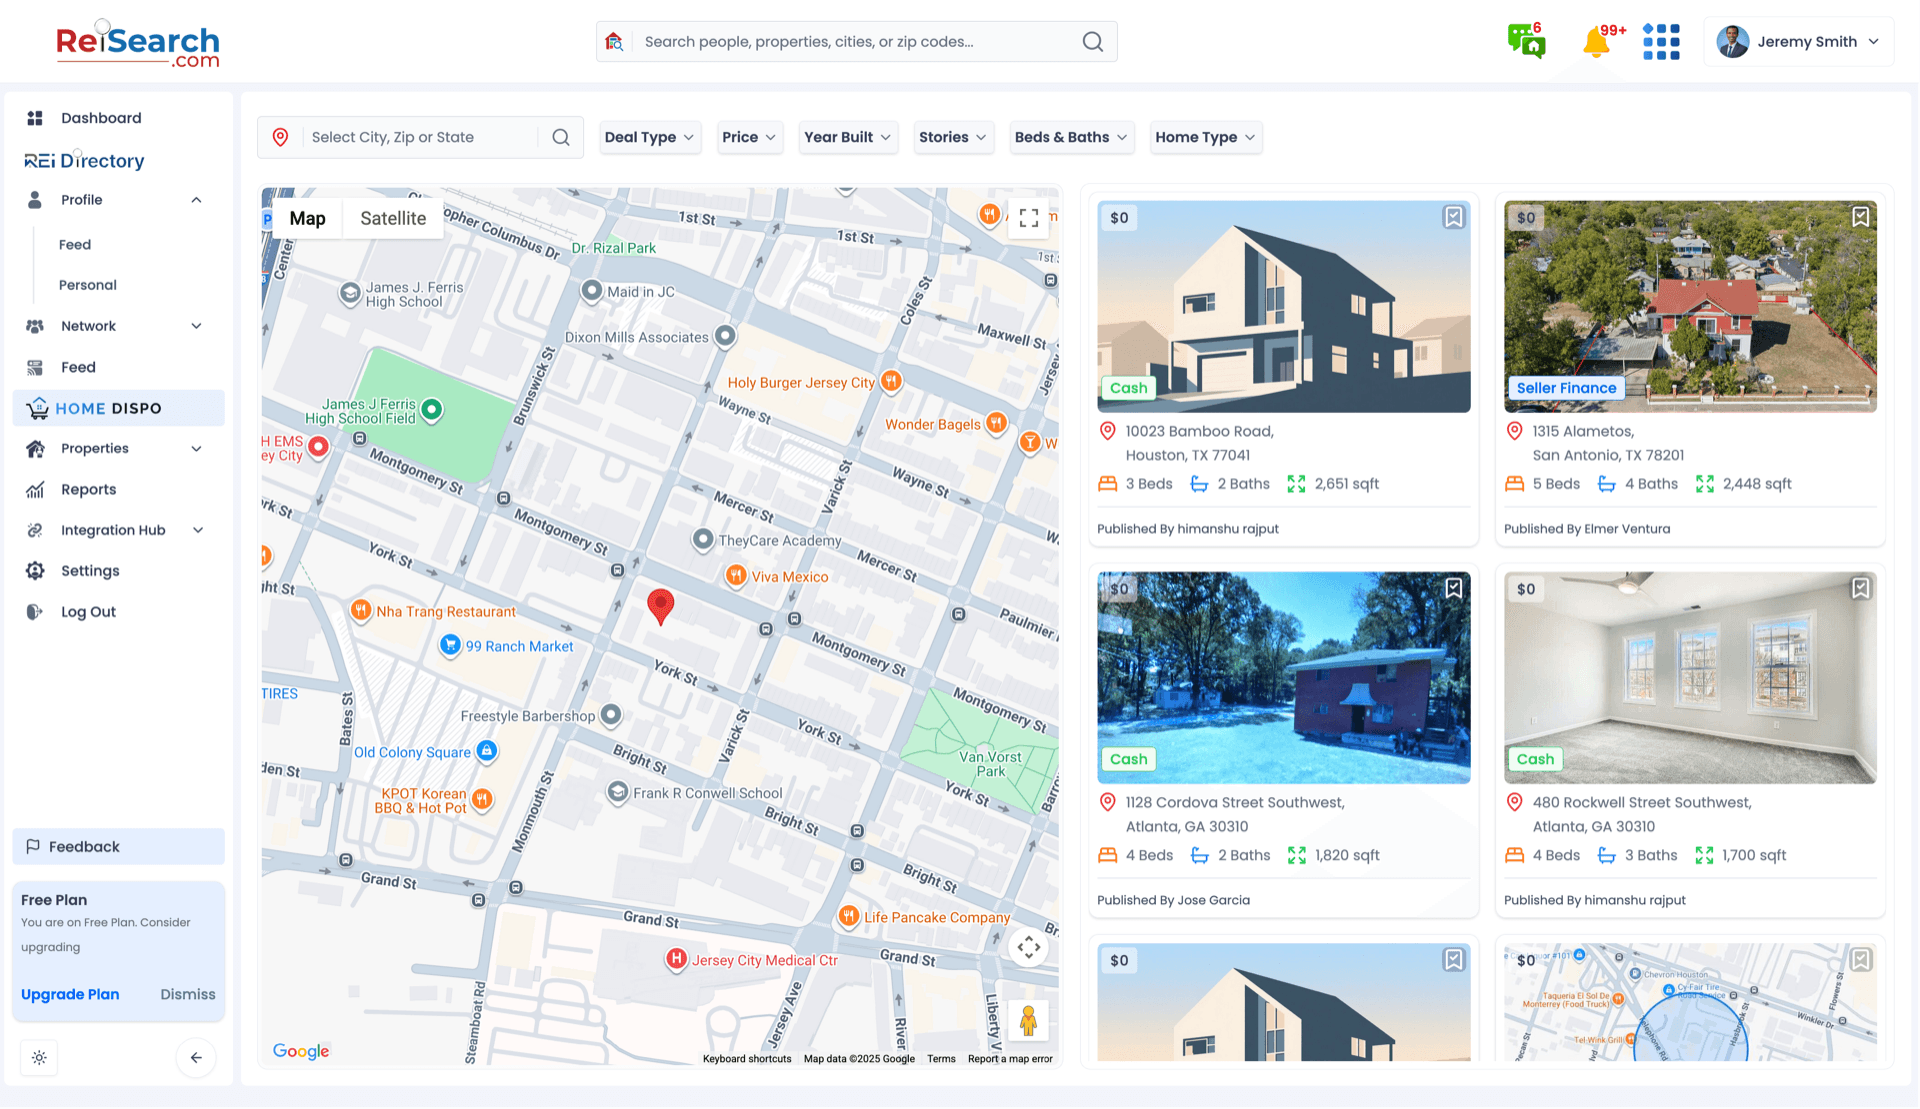Bookmark the 10023 Bamboo Road listing

coord(1453,217)
